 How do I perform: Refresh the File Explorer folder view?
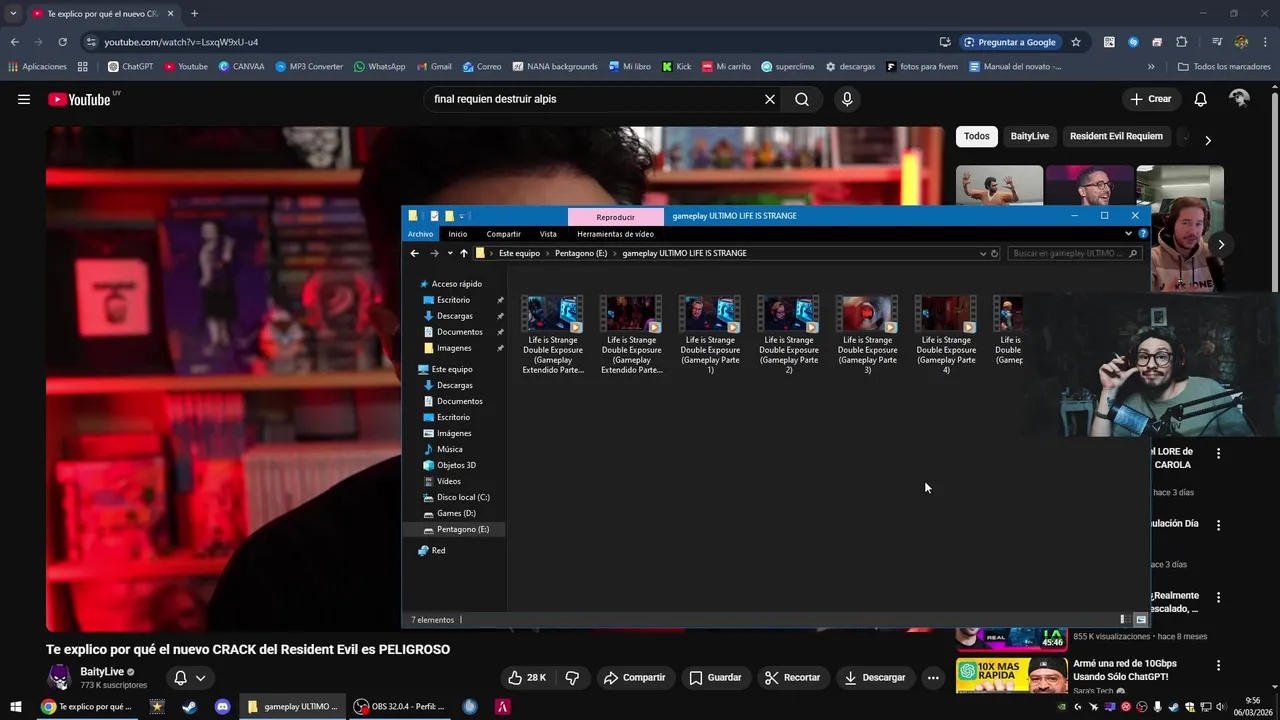click(x=994, y=253)
